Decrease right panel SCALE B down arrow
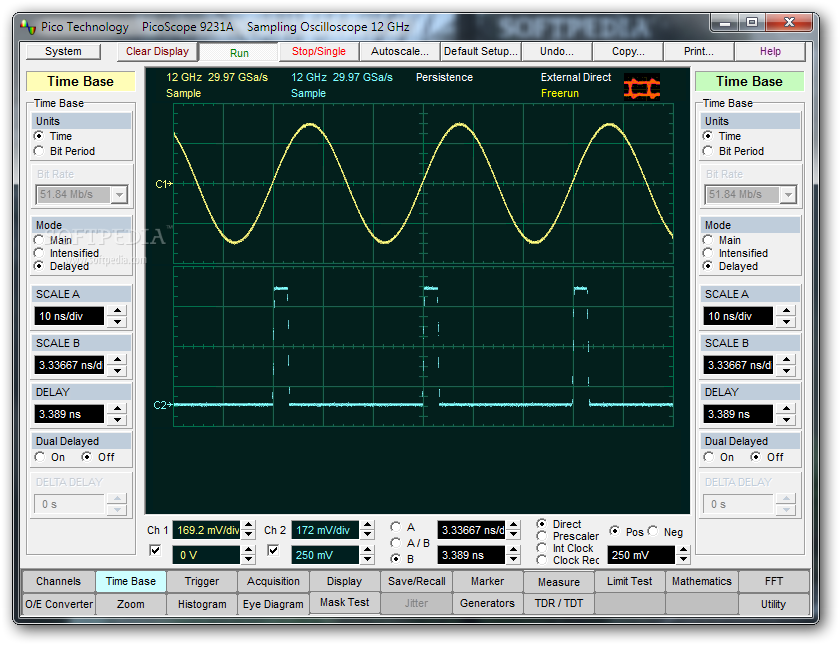 pyautogui.click(x=786, y=371)
